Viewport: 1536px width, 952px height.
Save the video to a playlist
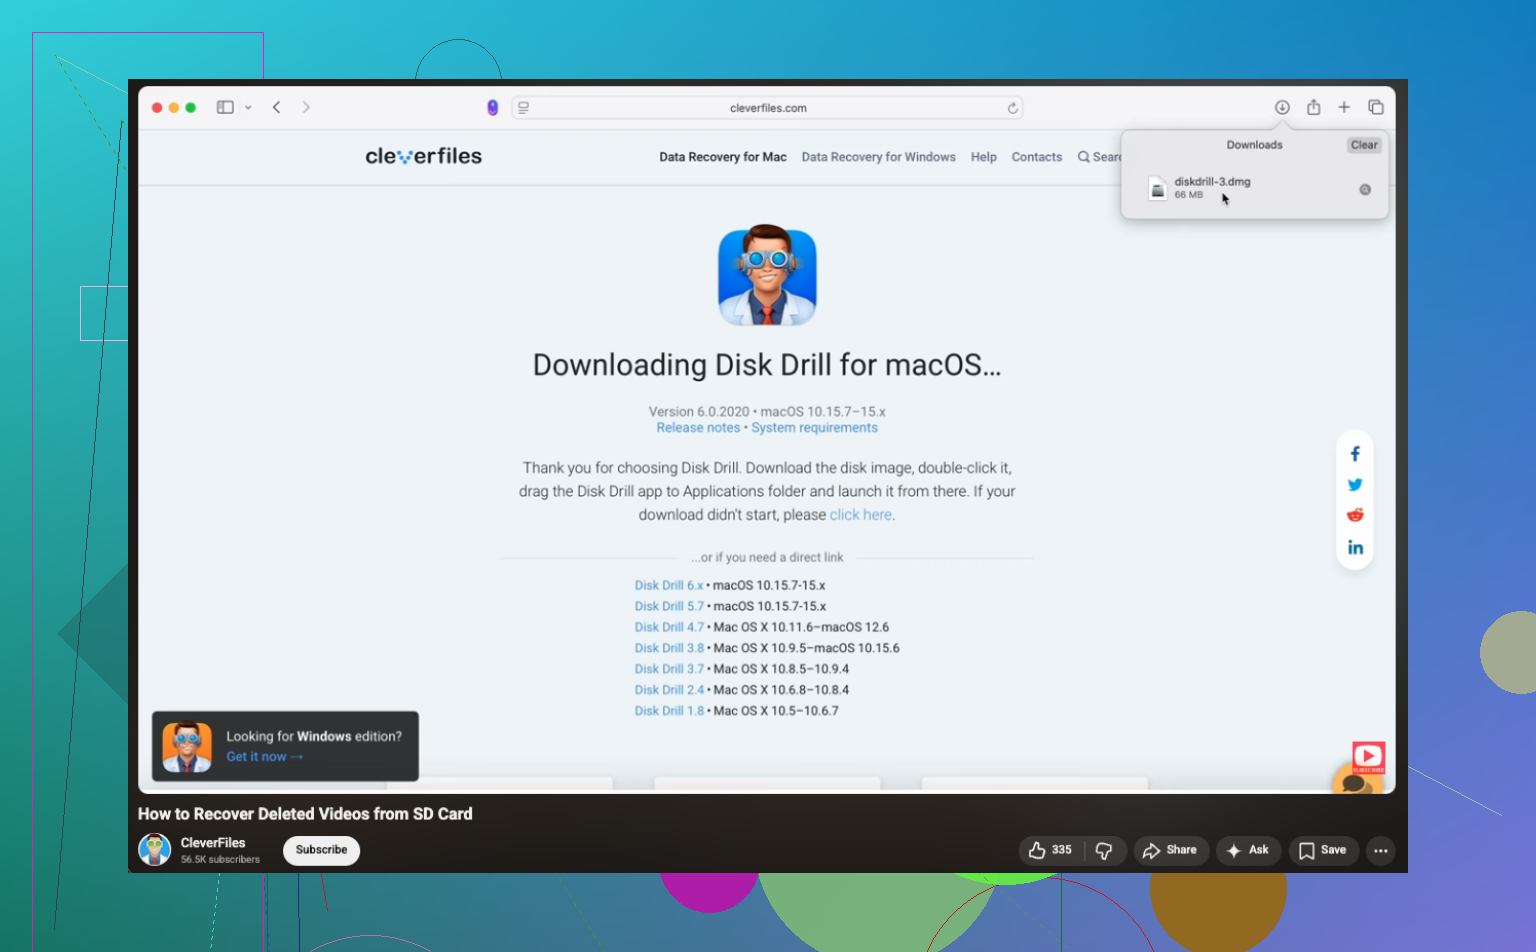click(x=1323, y=850)
